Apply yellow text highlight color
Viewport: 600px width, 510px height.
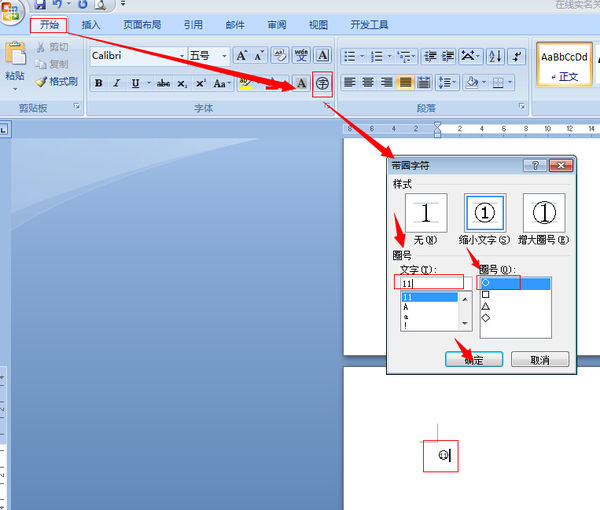tap(245, 83)
